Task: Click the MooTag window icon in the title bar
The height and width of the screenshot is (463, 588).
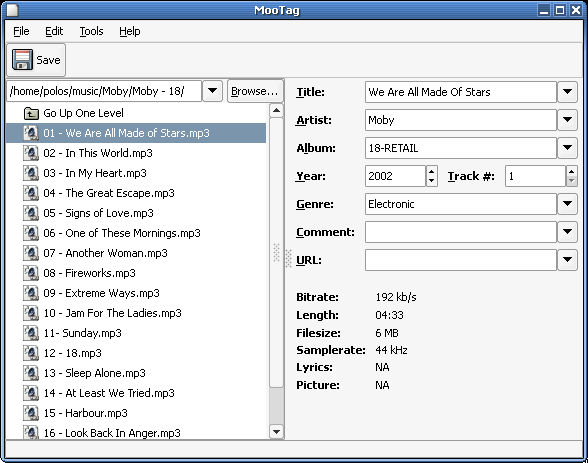Action: 12,10
